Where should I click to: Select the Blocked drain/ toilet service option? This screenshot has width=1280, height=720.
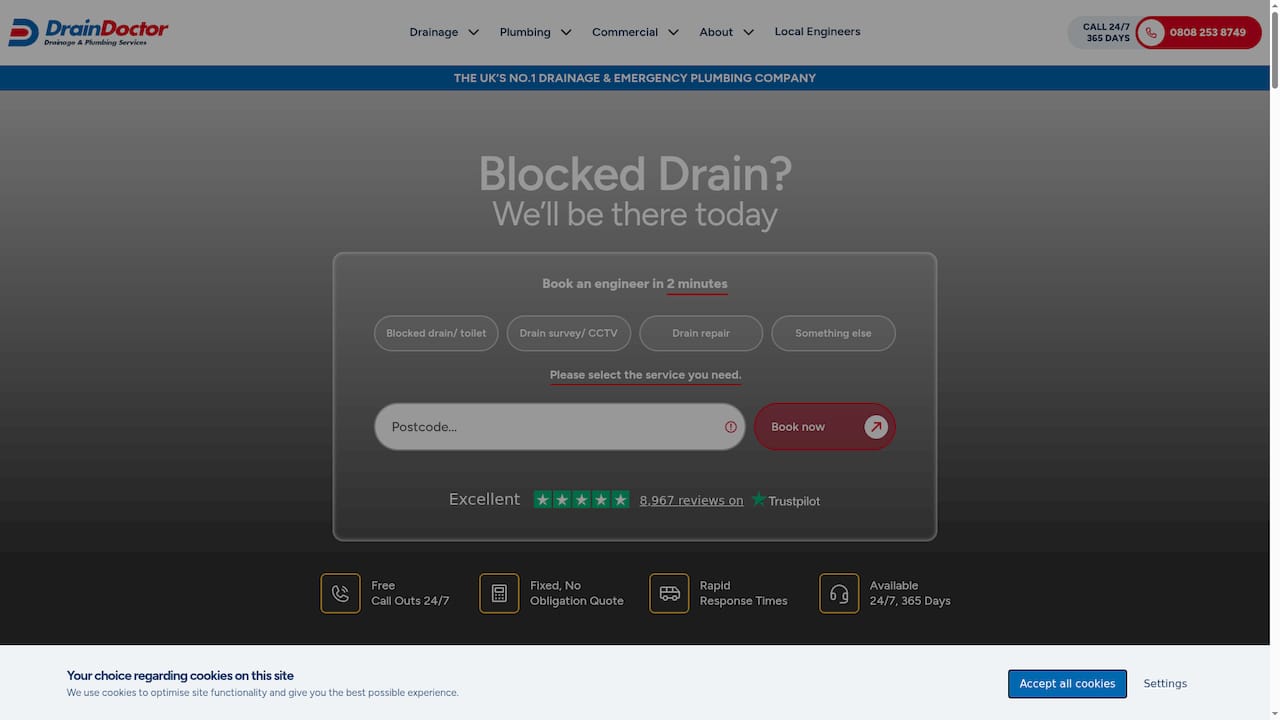click(436, 333)
